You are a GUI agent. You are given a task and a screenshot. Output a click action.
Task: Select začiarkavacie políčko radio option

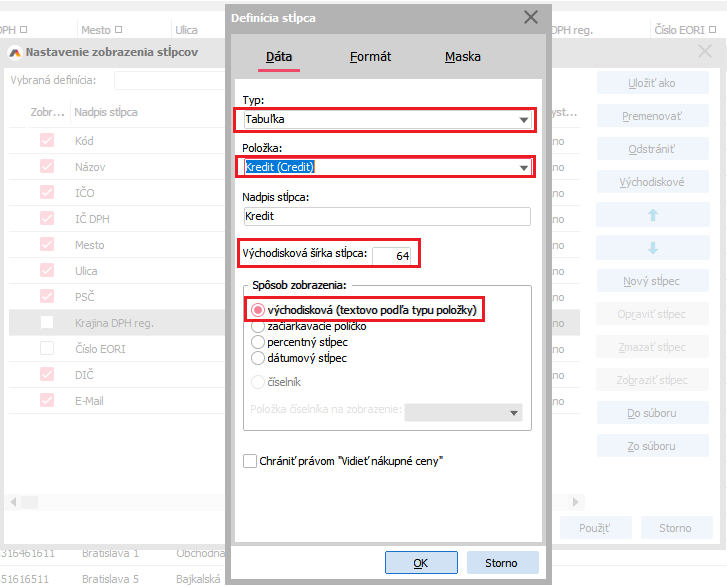[x=258, y=326]
